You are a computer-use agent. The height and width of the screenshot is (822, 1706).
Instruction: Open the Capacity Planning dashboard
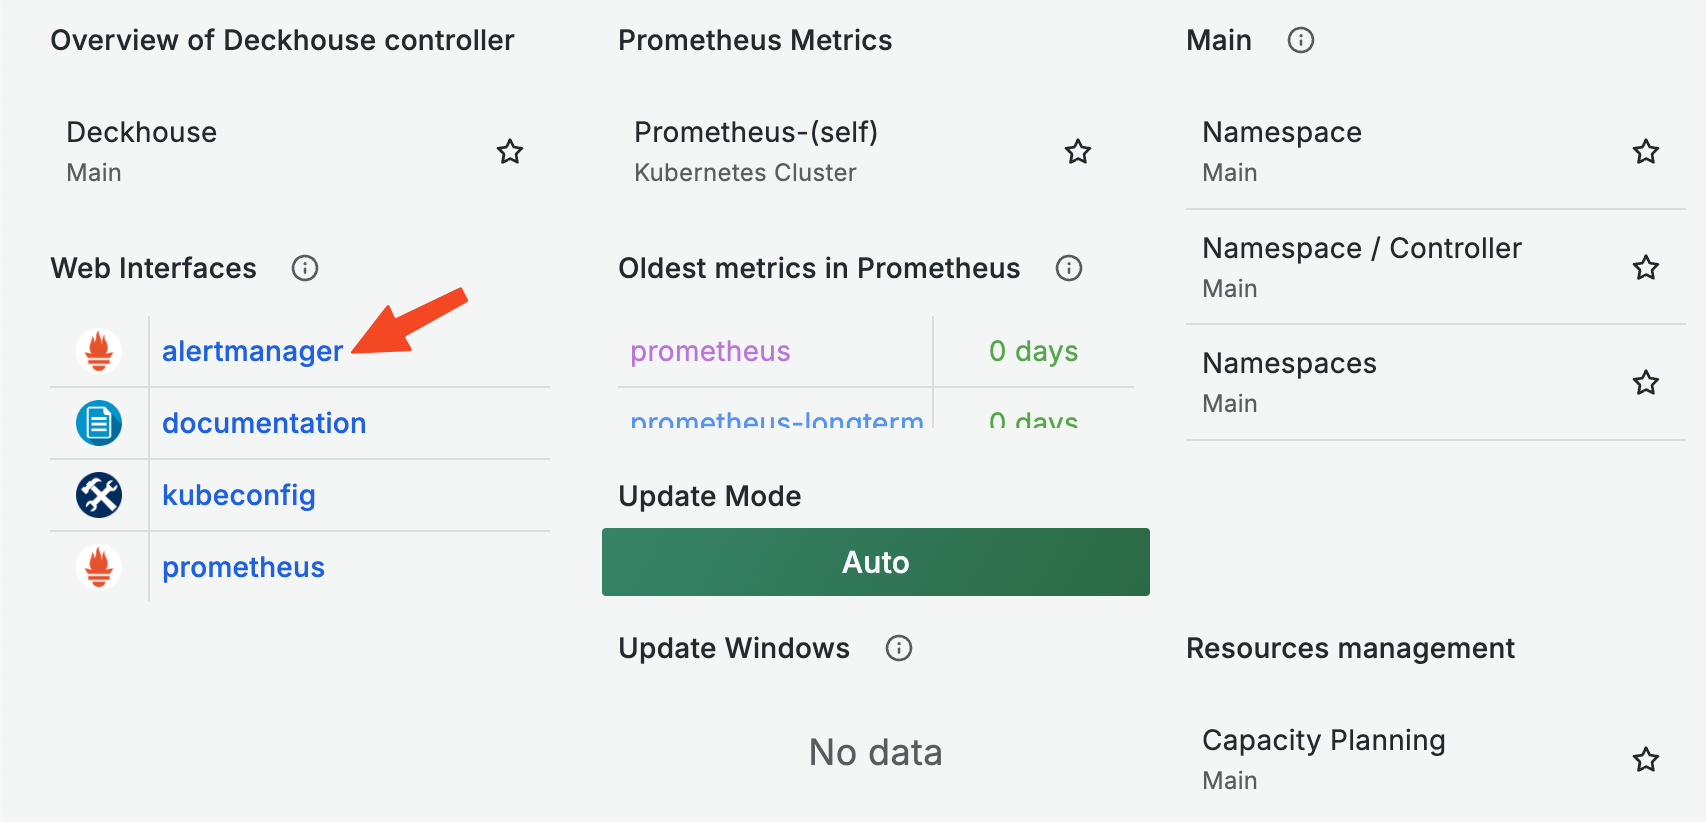tap(1324, 740)
